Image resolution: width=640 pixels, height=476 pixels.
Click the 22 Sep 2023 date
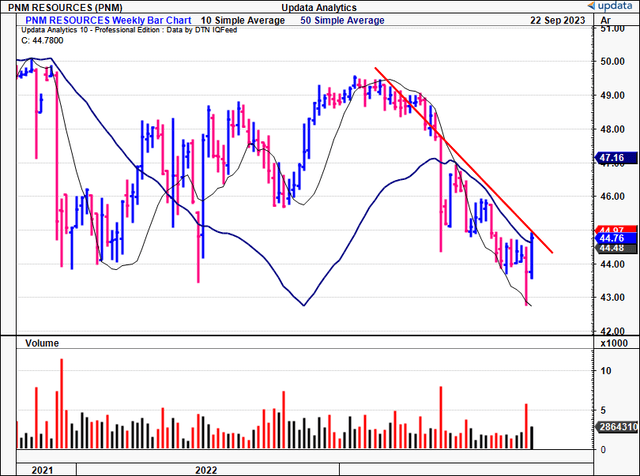point(558,20)
